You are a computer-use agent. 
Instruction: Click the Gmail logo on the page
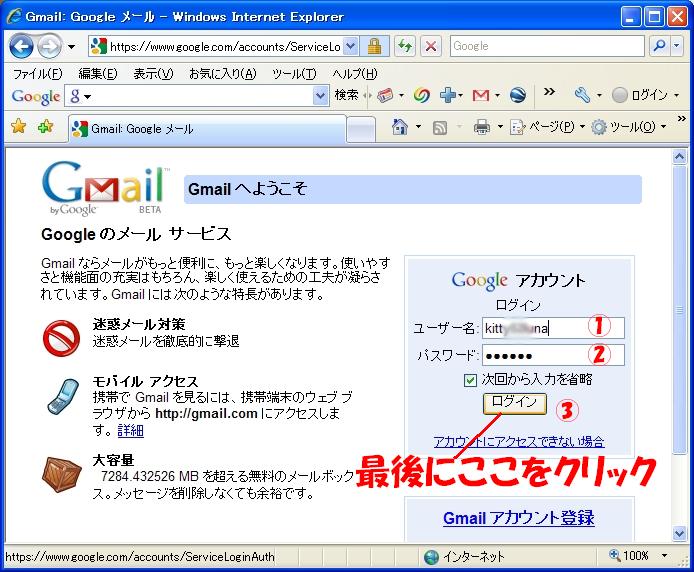pyautogui.click(x=104, y=188)
